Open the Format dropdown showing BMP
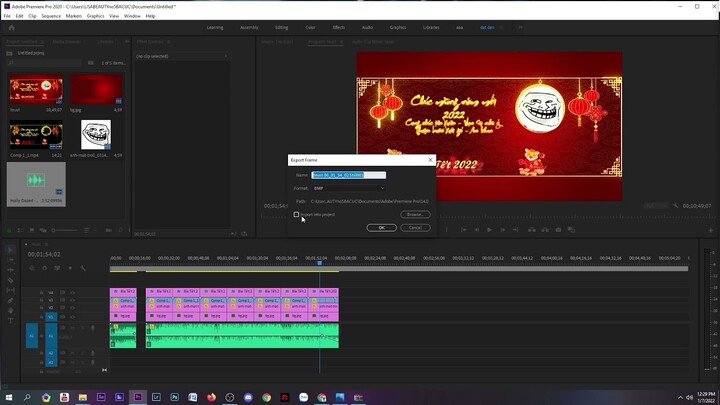Screen dimensions: 720x405 pyautogui.click(x=348, y=187)
